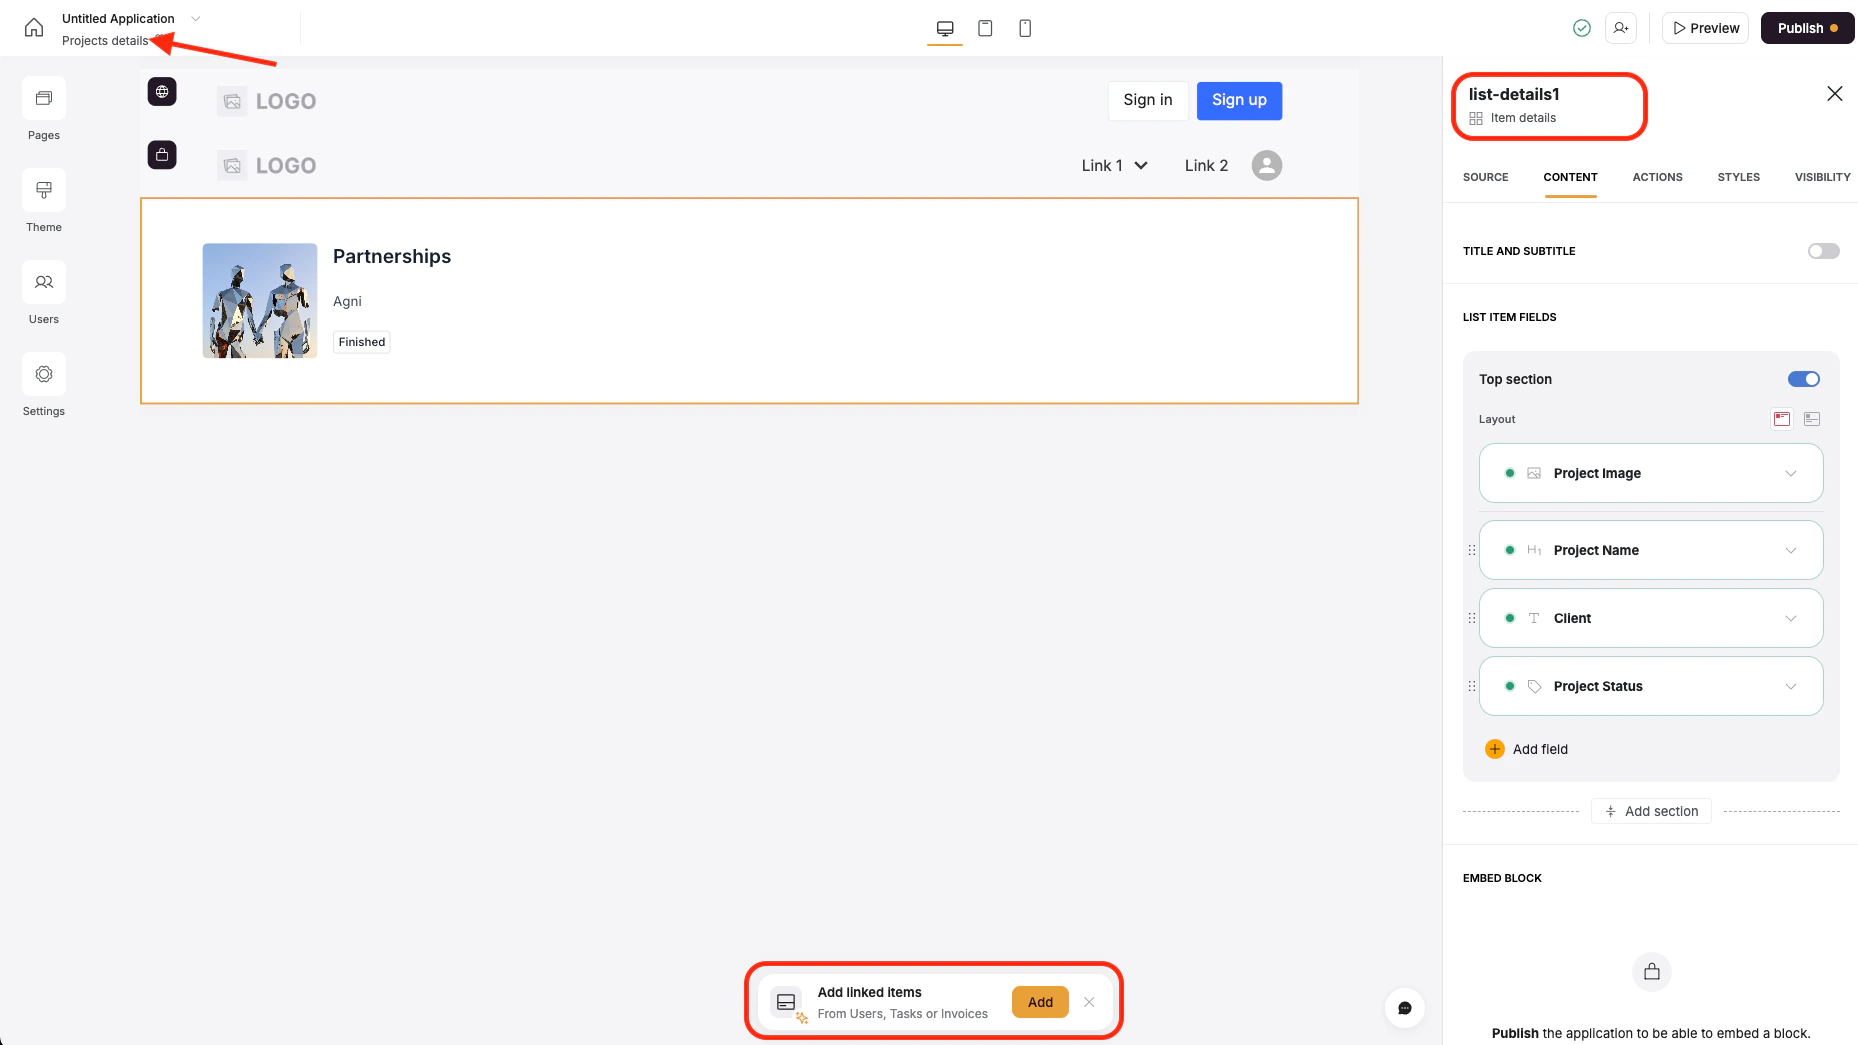Screen dimensions: 1858x1045
Task: Switch to the Content tab
Action: pos(1570,177)
